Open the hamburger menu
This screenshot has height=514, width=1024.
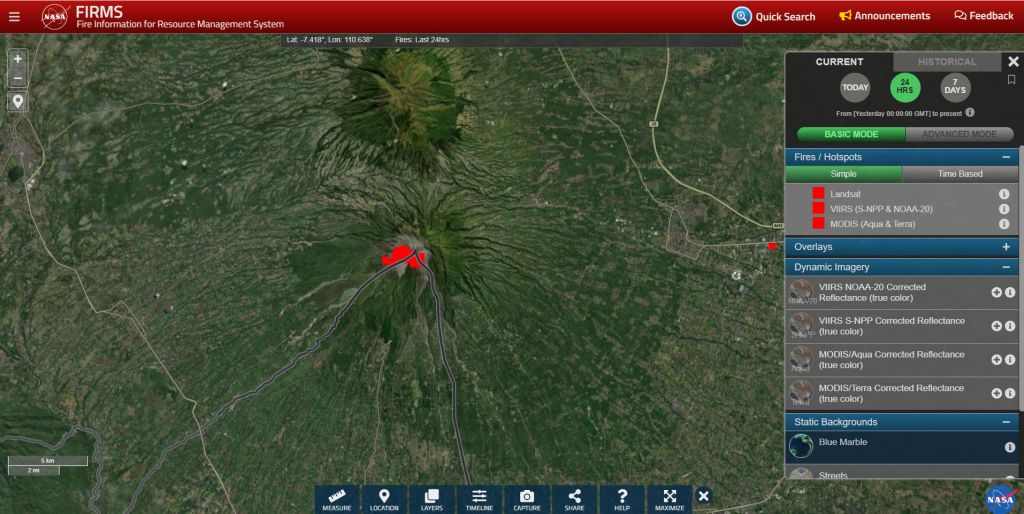14,16
